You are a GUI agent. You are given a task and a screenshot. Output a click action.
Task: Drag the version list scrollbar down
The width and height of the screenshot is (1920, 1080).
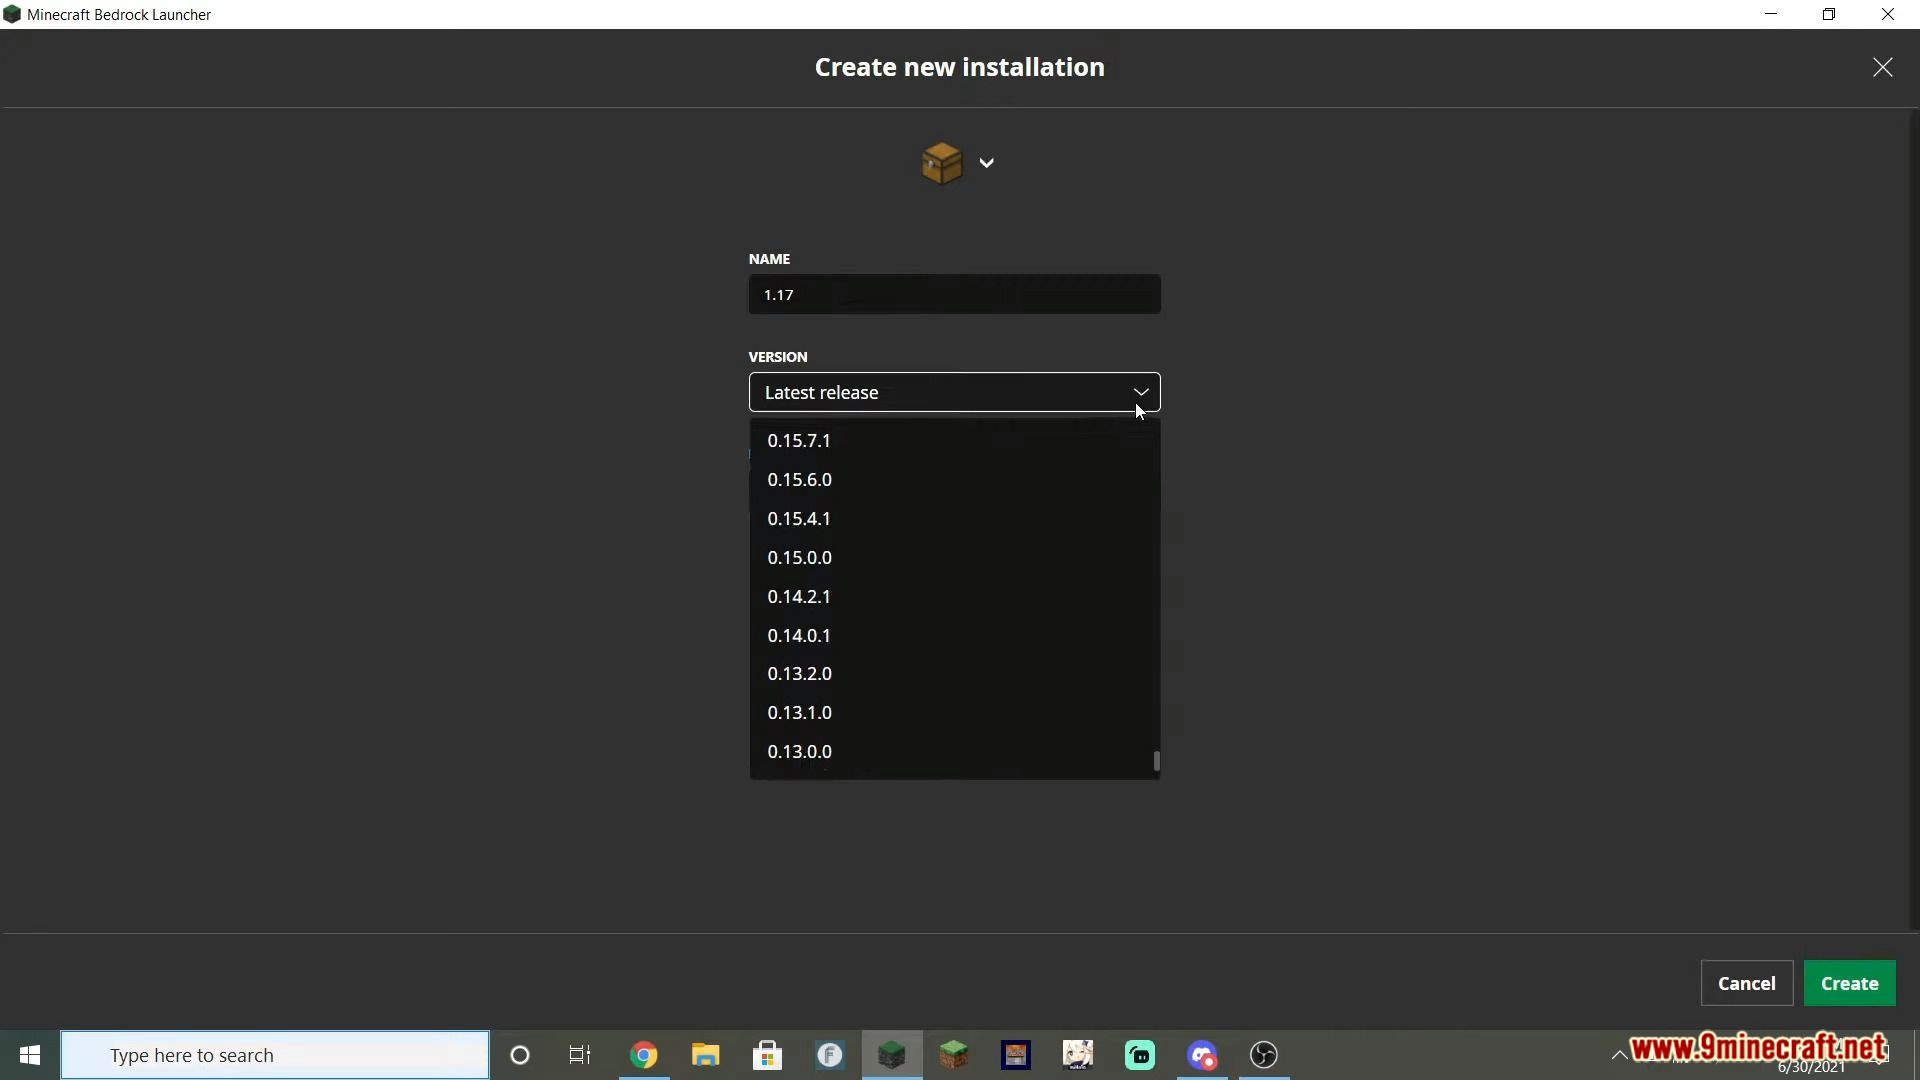(1155, 761)
